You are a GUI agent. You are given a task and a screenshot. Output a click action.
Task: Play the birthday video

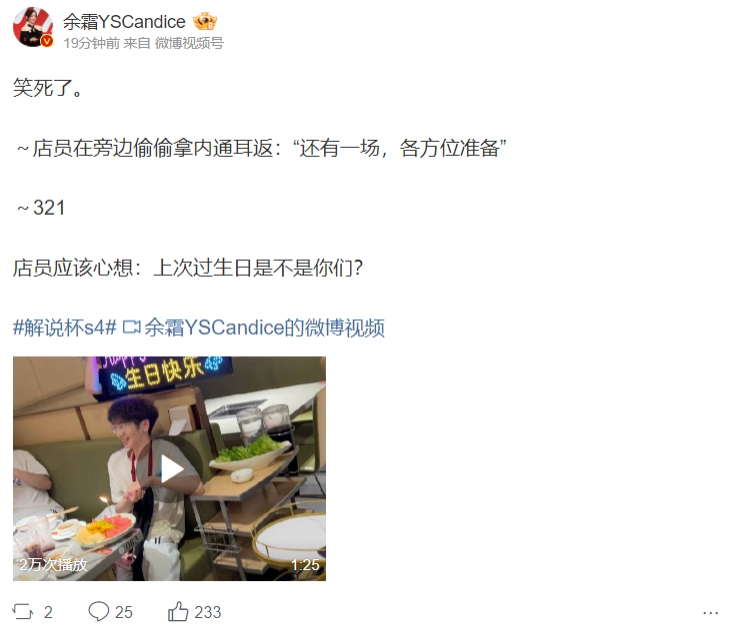[170, 469]
